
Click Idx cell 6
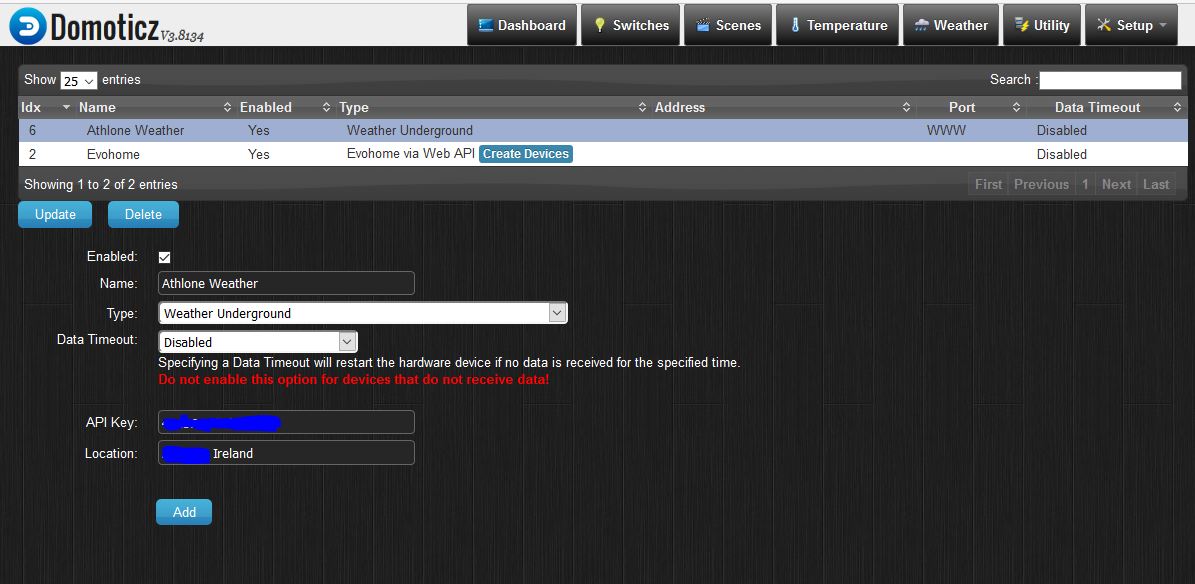point(32,130)
